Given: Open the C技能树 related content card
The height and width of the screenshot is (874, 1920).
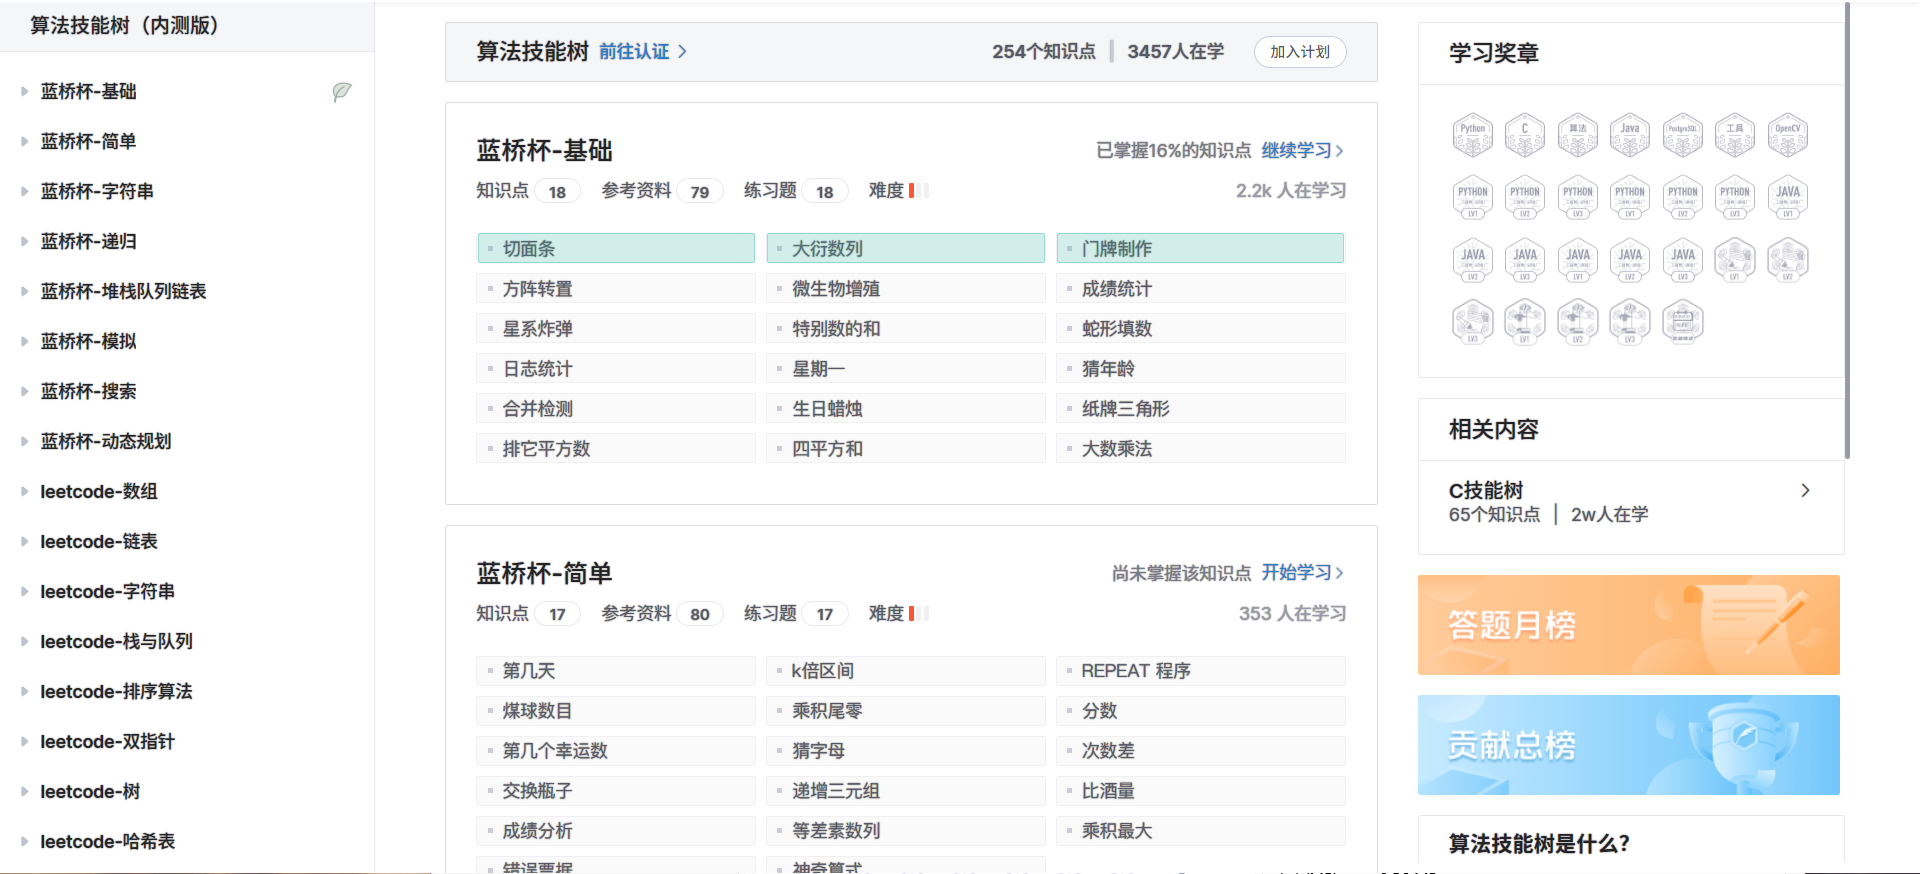Looking at the screenshot, I should [1631, 502].
